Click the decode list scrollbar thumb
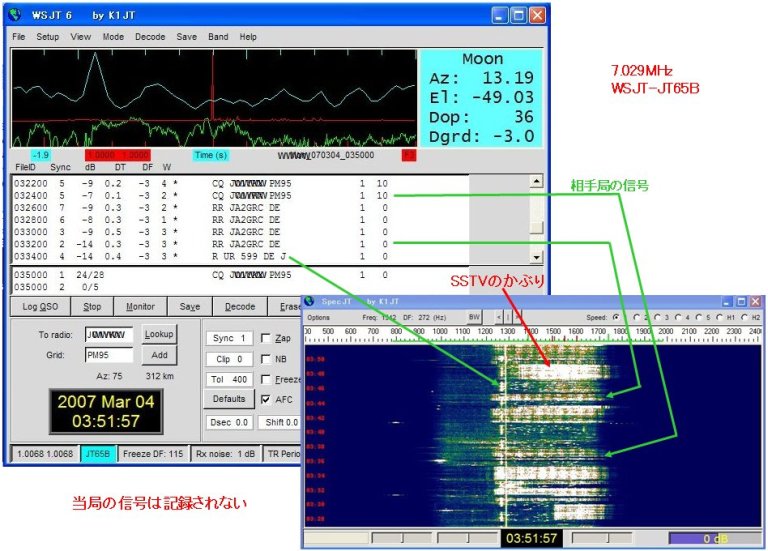Screen dimensions: 768x551 pos(537,228)
